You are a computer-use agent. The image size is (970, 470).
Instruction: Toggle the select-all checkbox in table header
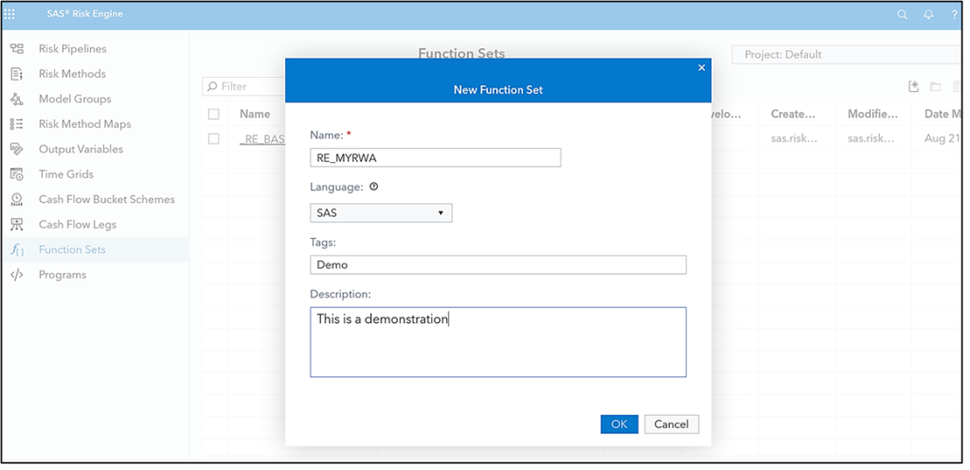pyautogui.click(x=214, y=114)
